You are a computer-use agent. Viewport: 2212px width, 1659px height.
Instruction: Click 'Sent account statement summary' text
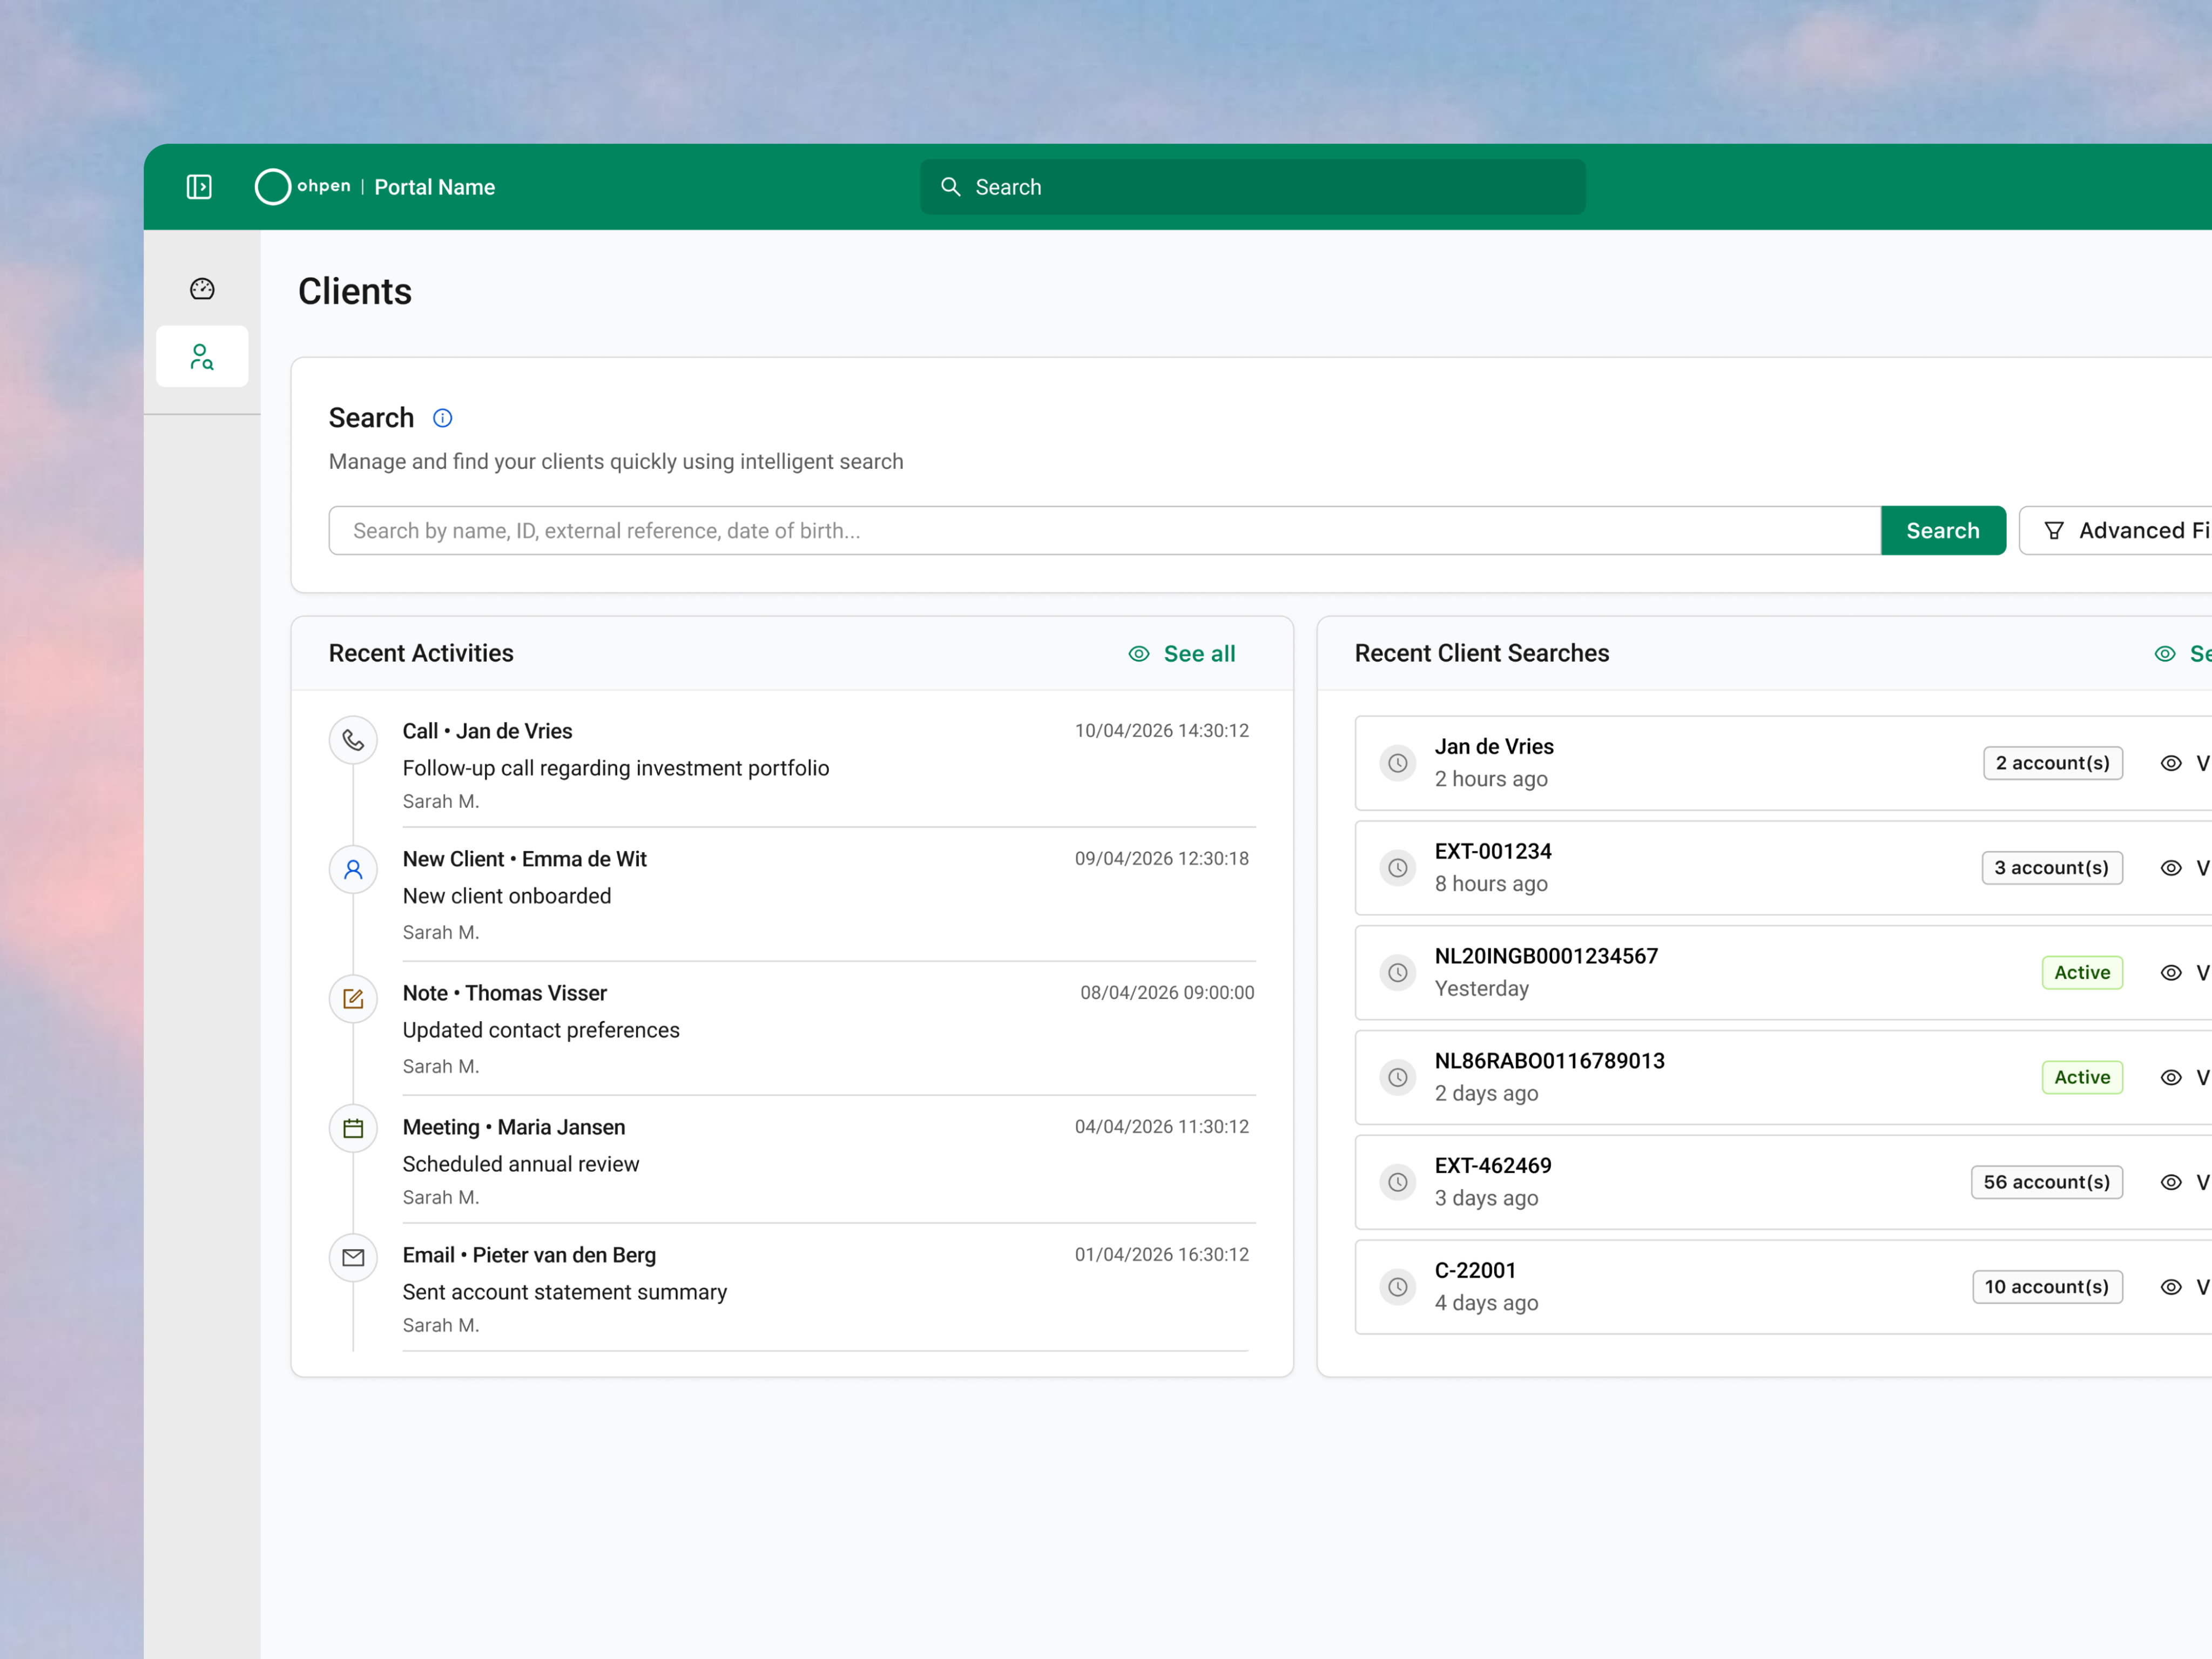(565, 1292)
